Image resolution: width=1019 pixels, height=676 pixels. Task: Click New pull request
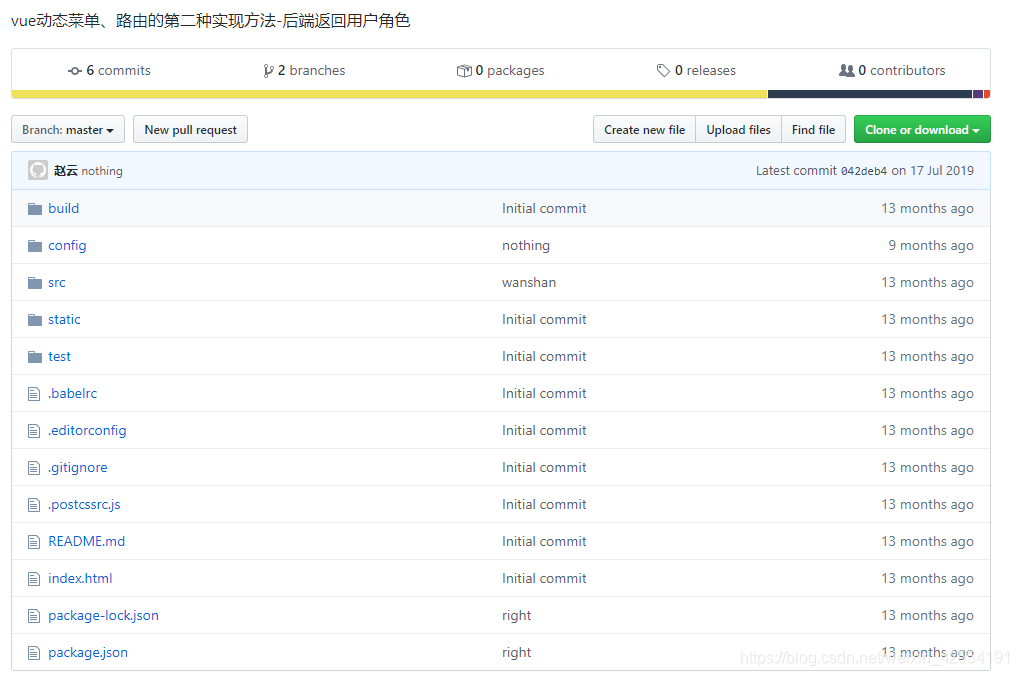[190, 129]
